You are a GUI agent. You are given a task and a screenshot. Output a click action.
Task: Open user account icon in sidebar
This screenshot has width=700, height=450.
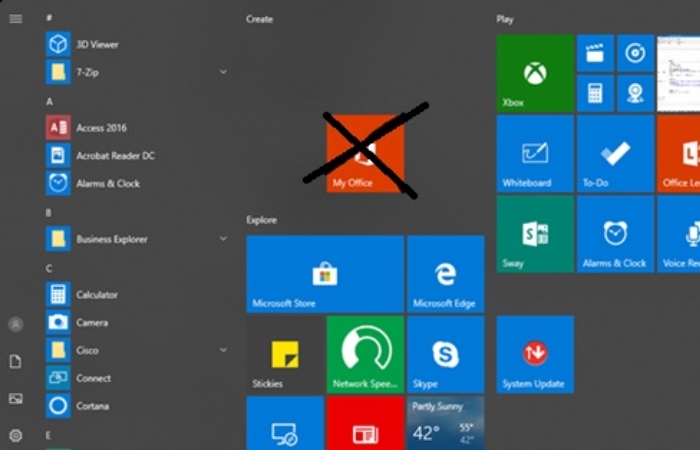tap(16, 325)
